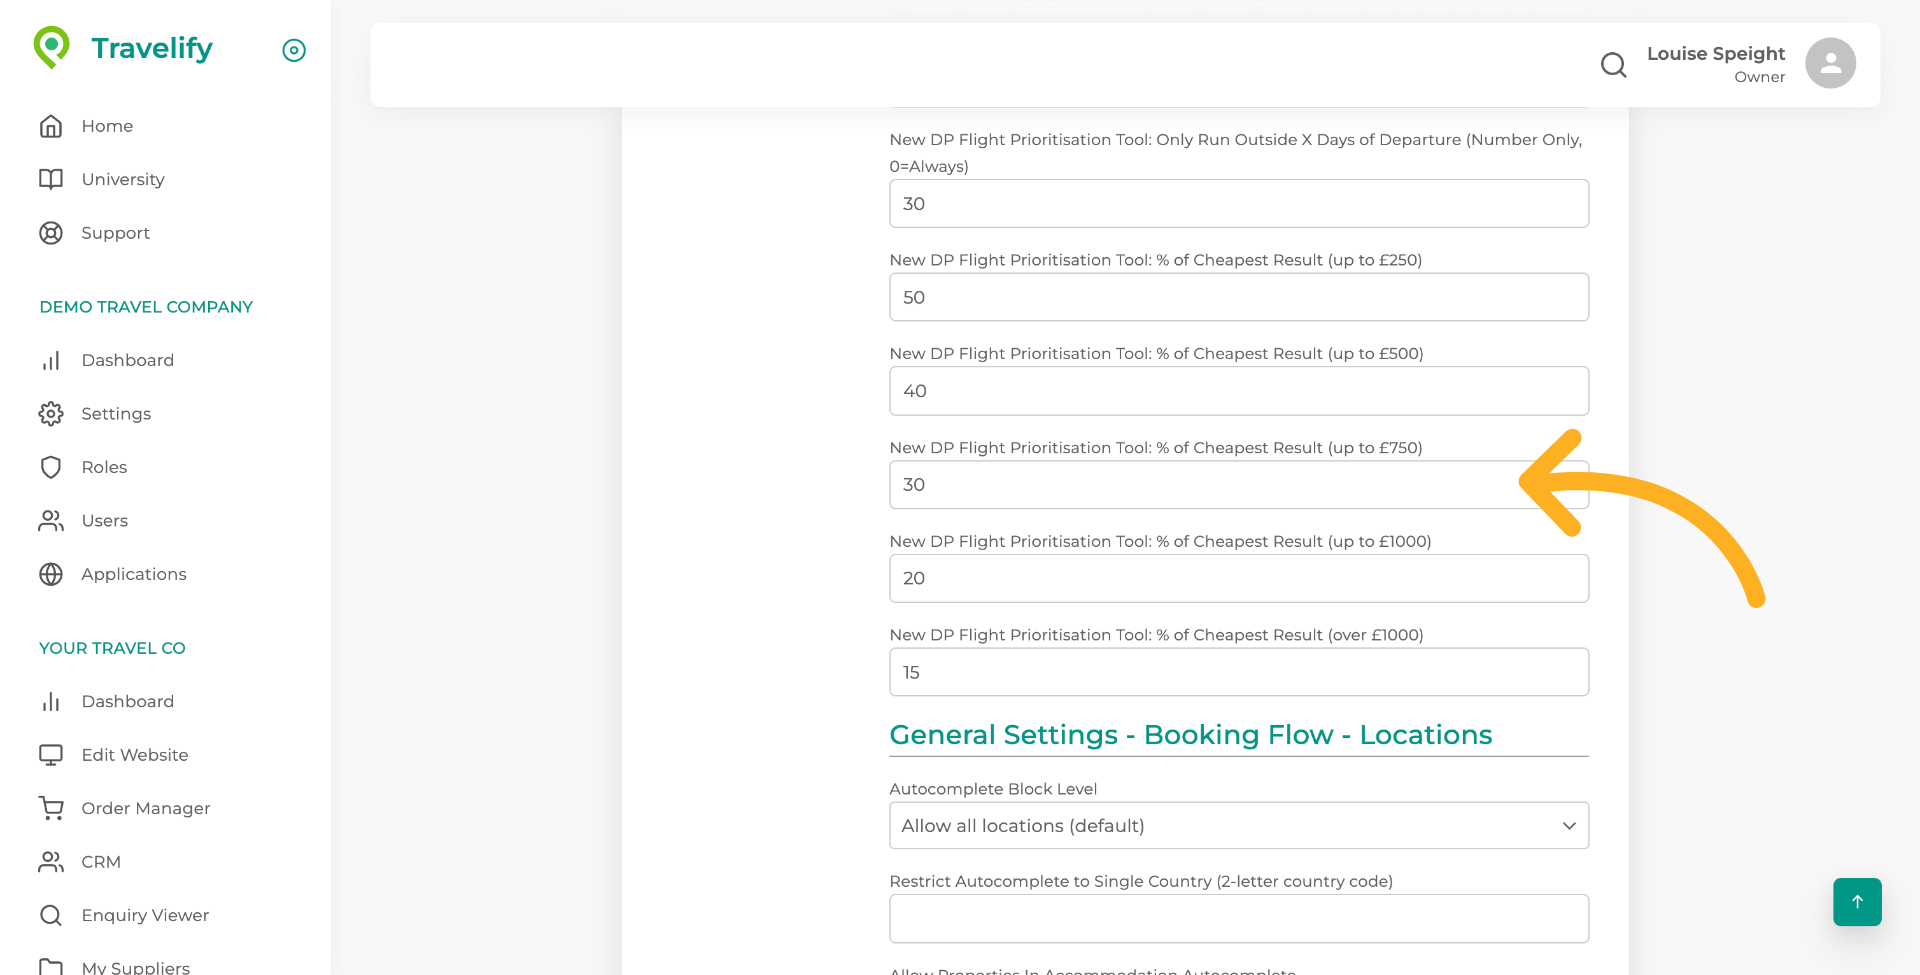Open the user avatar profile menu

1830,64
